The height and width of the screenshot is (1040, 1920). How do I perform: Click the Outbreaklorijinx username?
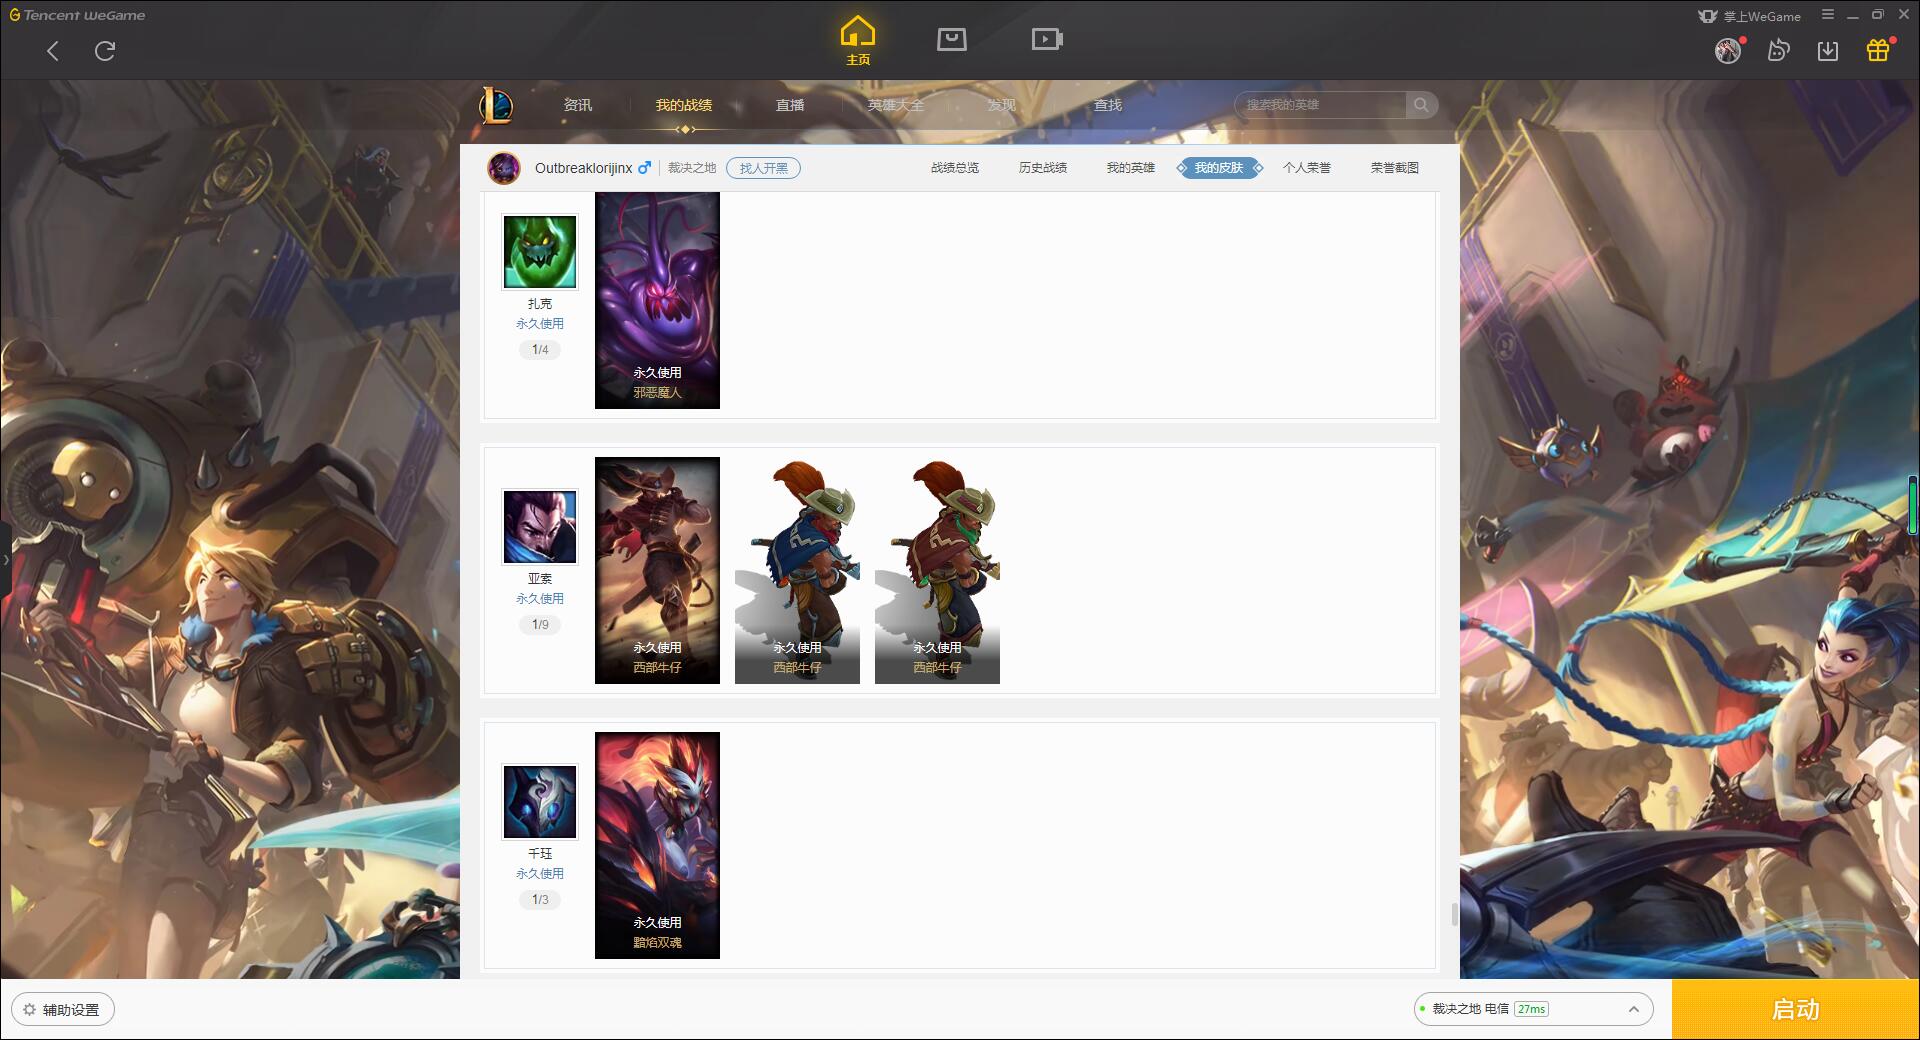[583, 168]
